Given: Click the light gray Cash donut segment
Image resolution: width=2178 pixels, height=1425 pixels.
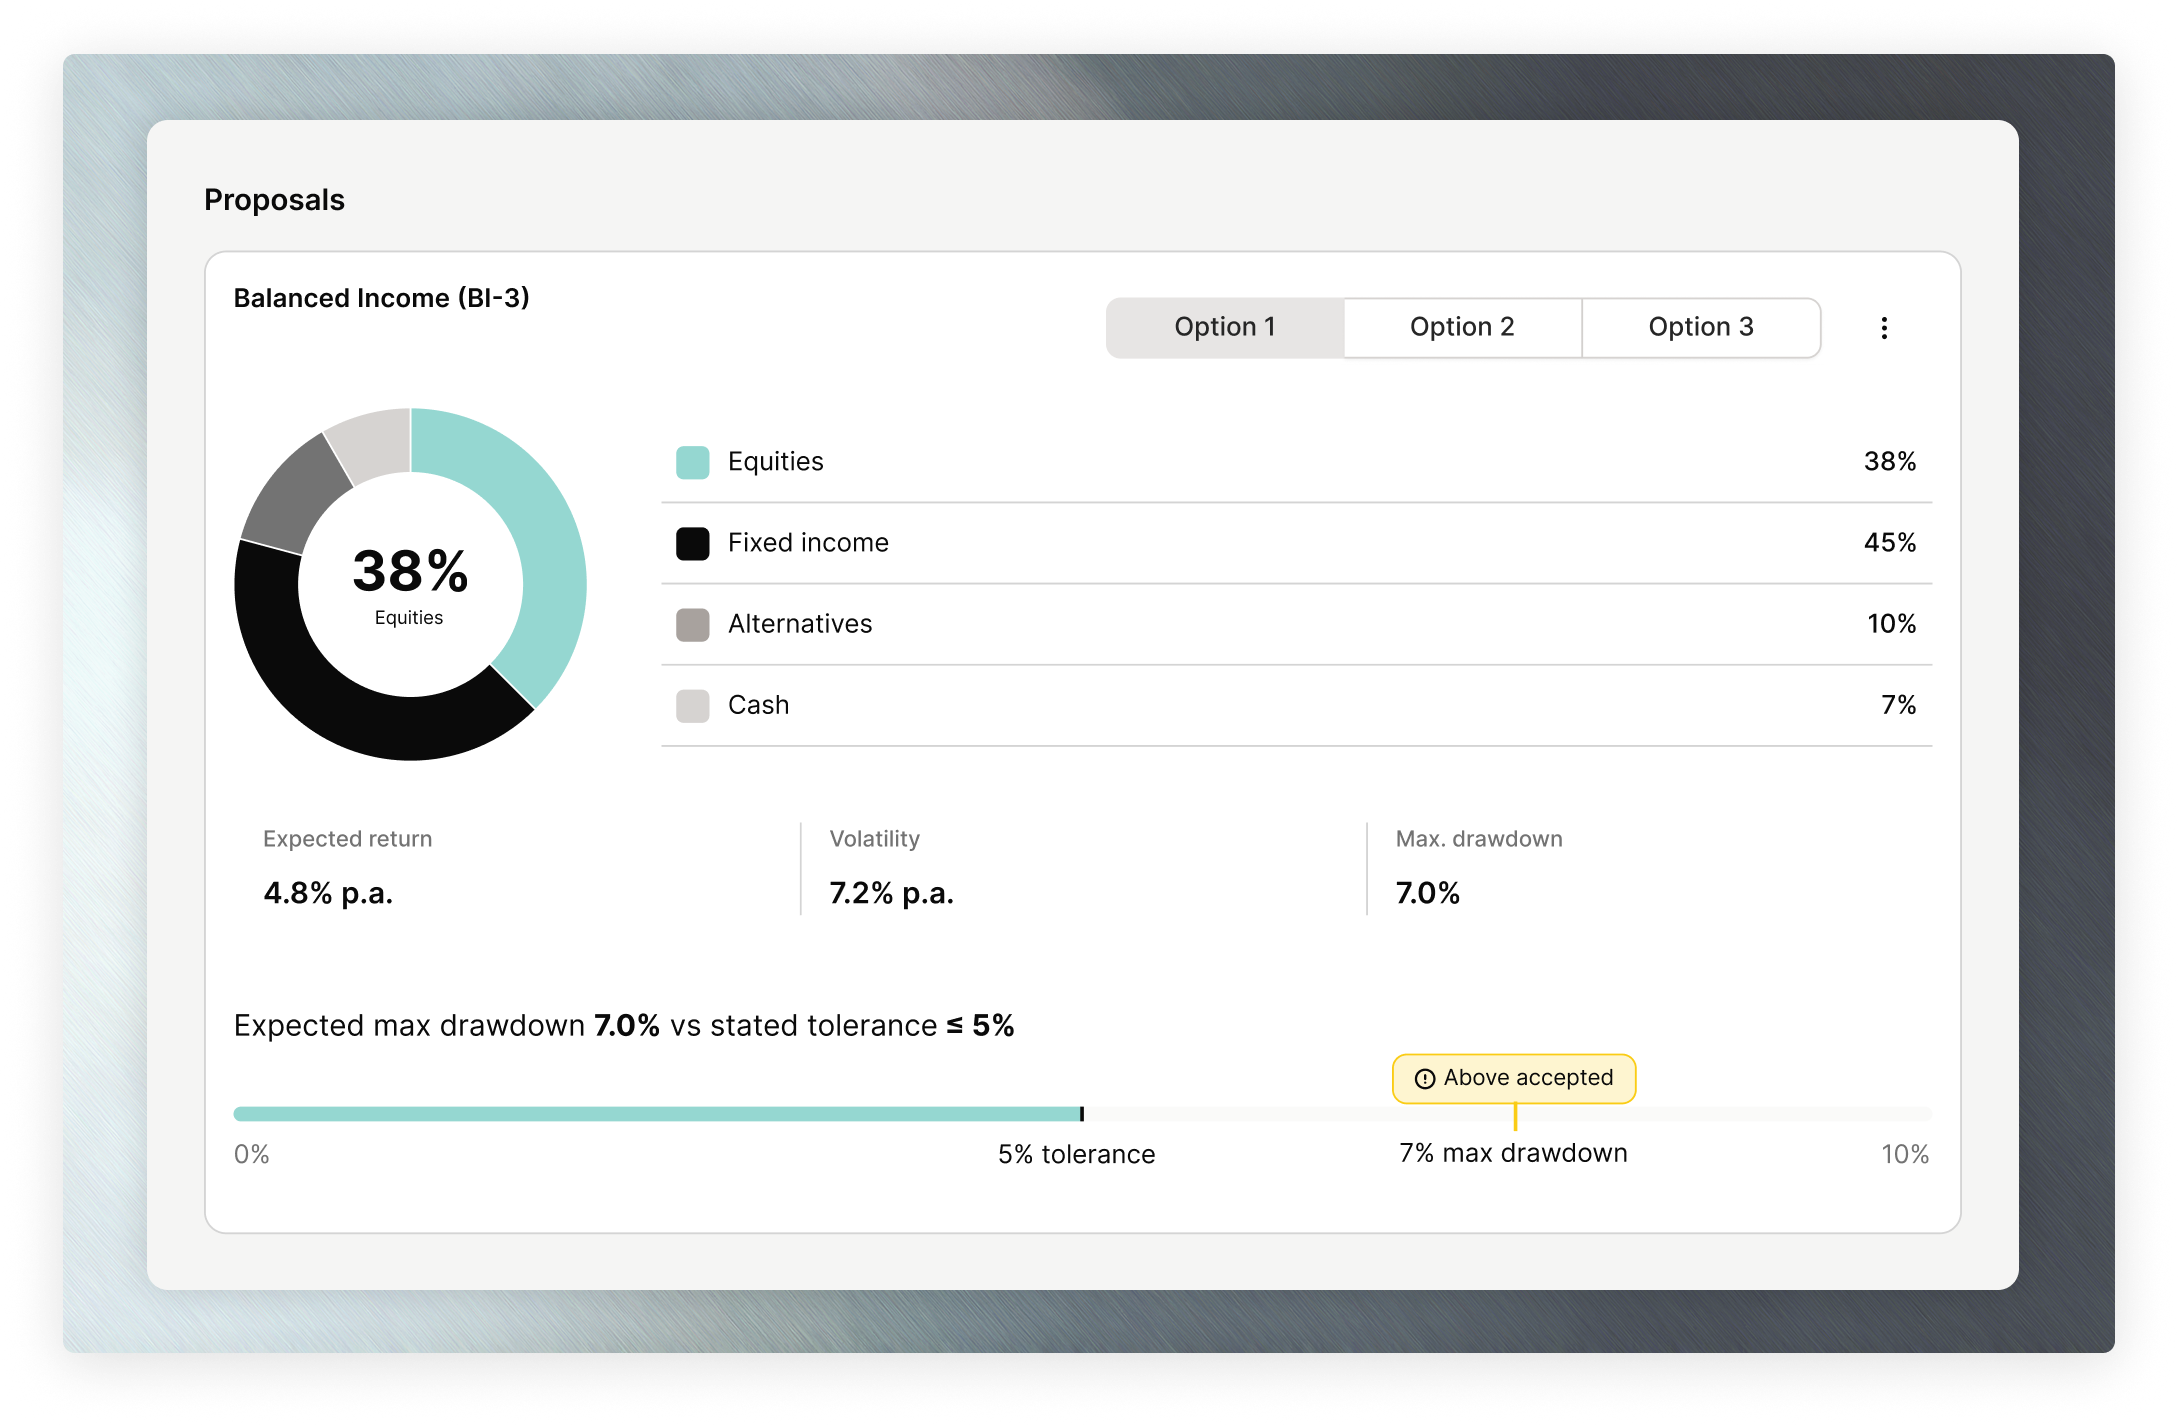Looking at the screenshot, I should point(374,443).
